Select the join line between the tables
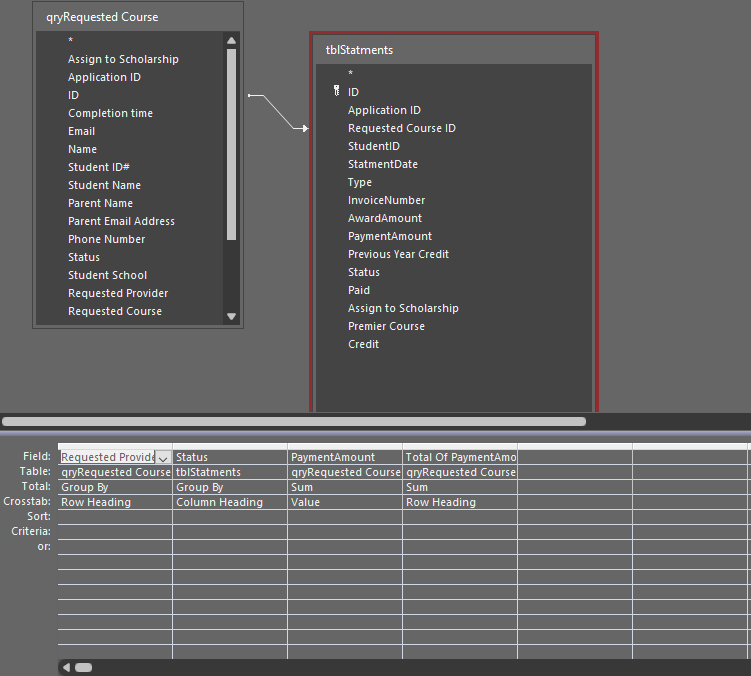Image resolution: width=751 pixels, height=676 pixels. coord(278,112)
